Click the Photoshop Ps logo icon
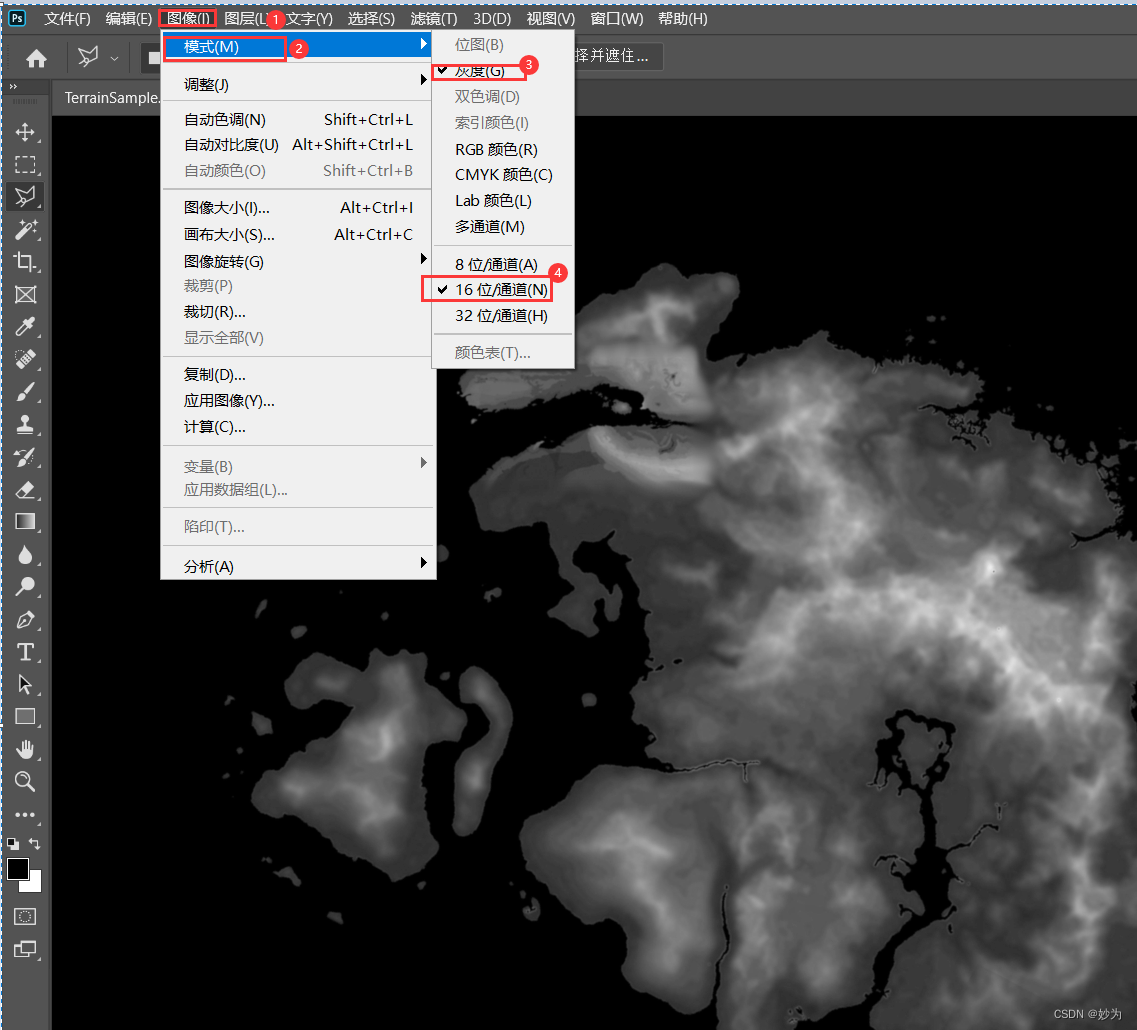Image resolution: width=1137 pixels, height=1030 pixels. click(x=17, y=18)
